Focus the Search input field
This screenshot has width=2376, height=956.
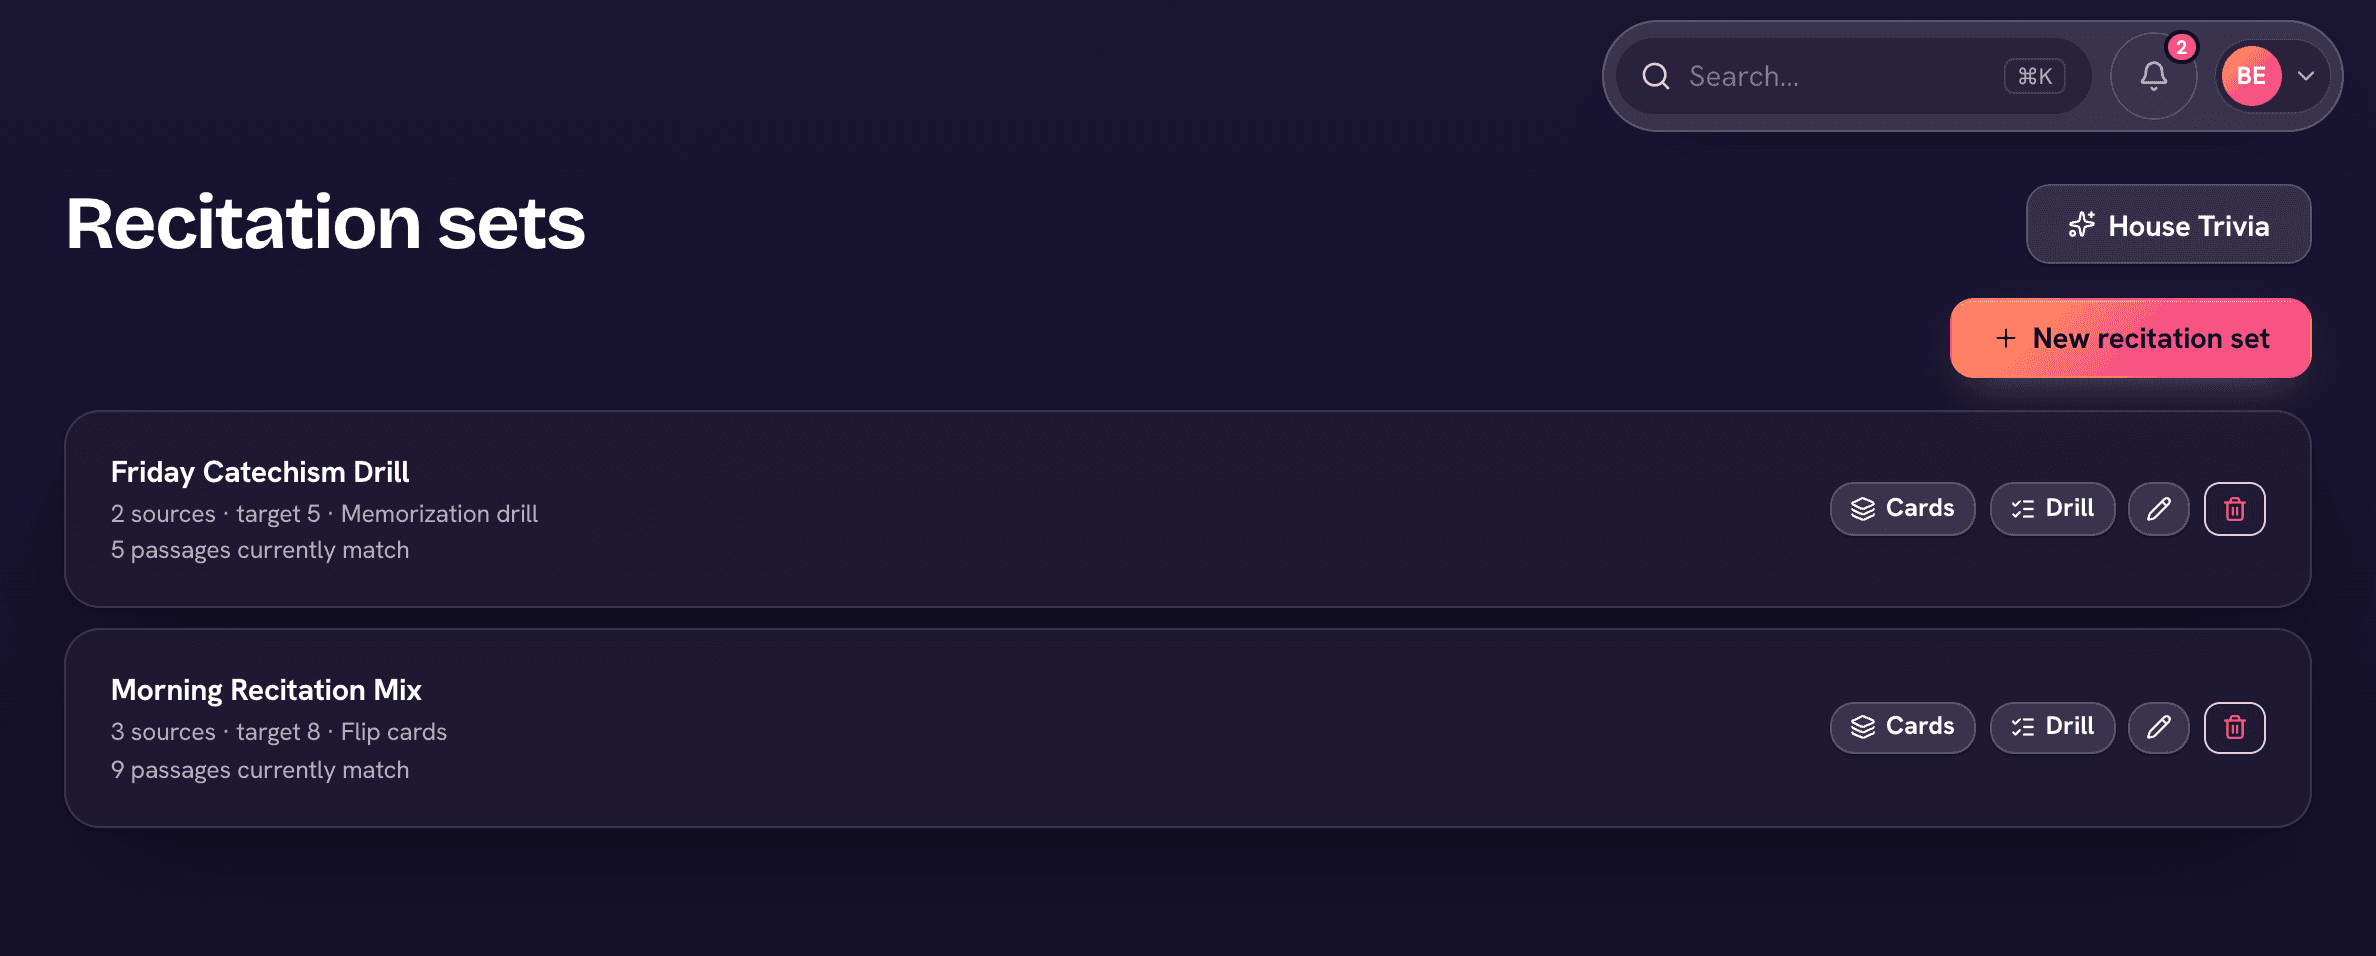click(1853, 76)
